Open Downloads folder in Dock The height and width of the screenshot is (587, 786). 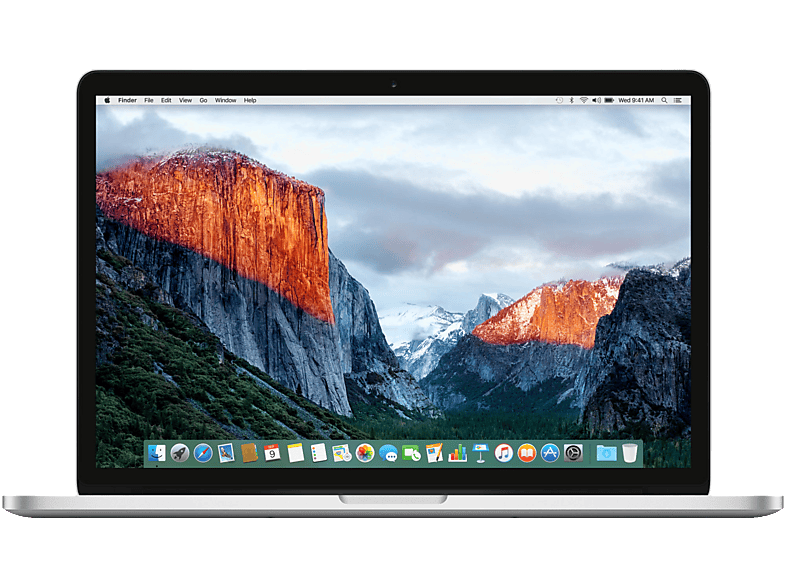point(606,453)
